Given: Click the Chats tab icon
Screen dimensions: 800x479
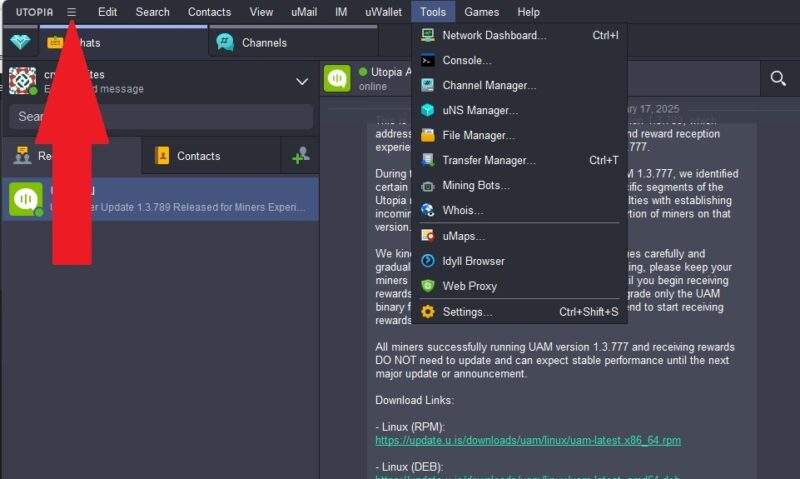Looking at the screenshot, I should (x=55, y=42).
